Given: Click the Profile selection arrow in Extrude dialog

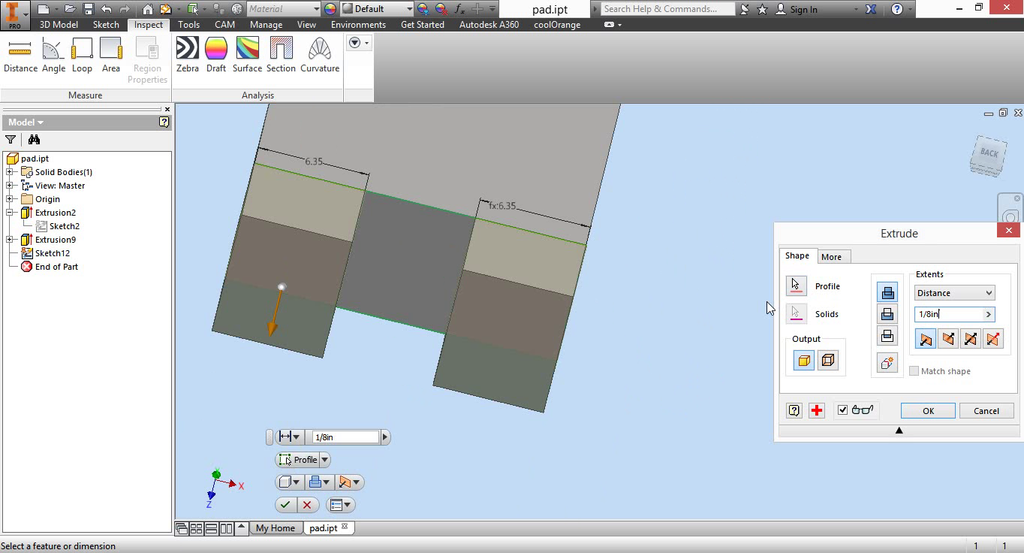Looking at the screenshot, I should click(x=795, y=286).
